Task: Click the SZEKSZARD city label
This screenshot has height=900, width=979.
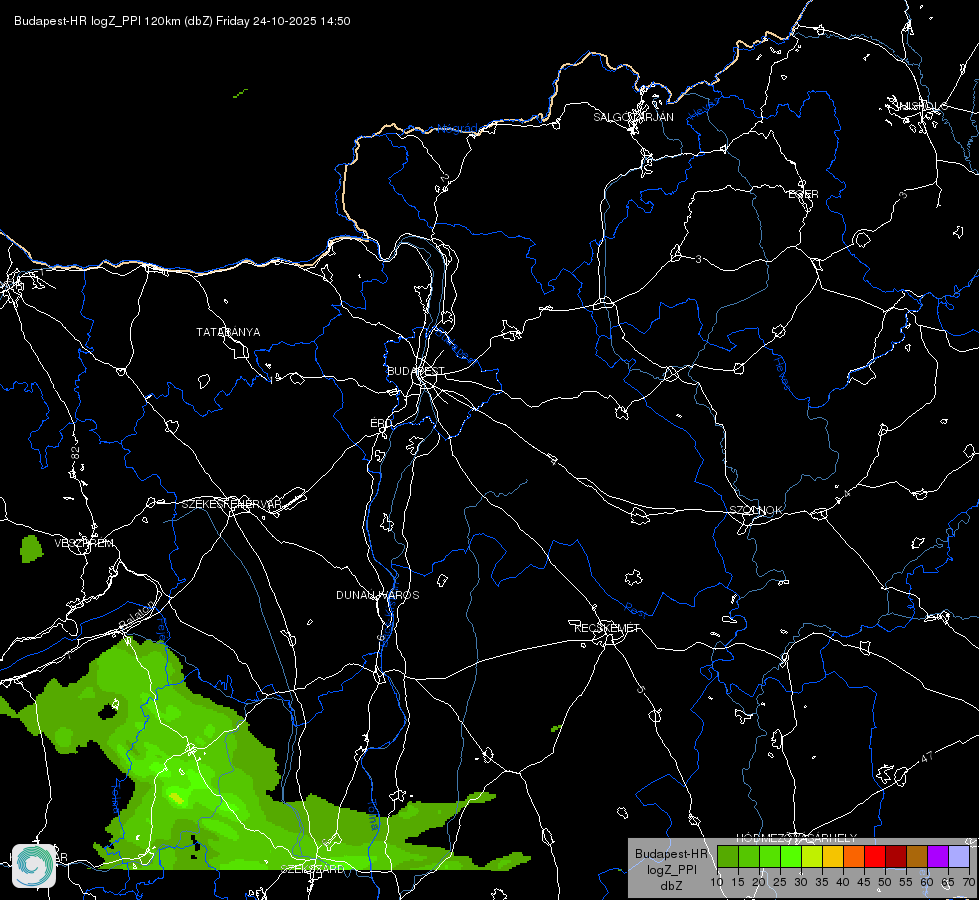Action: point(312,869)
